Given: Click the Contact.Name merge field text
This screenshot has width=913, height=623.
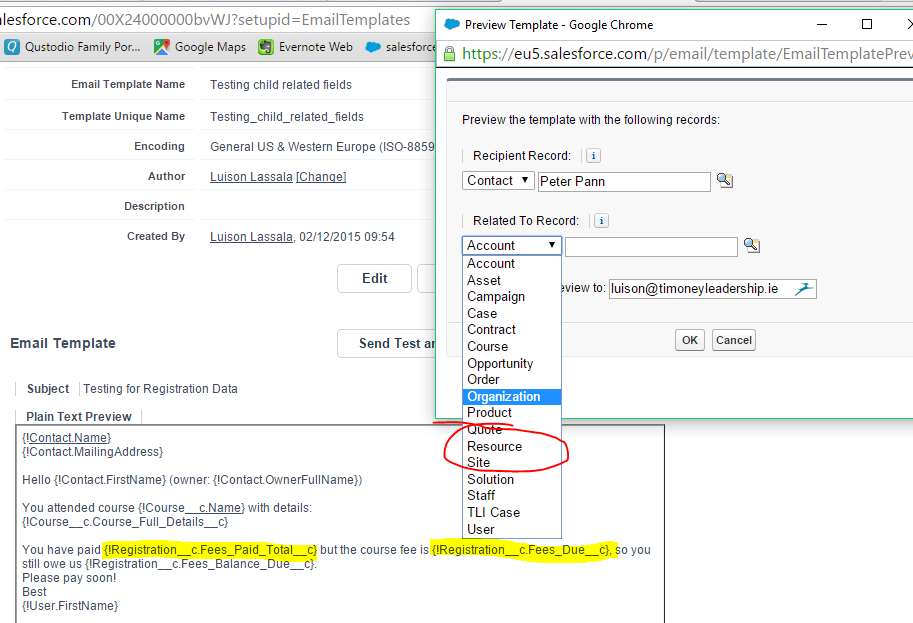Looking at the screenshot, I should coord(66,438).
